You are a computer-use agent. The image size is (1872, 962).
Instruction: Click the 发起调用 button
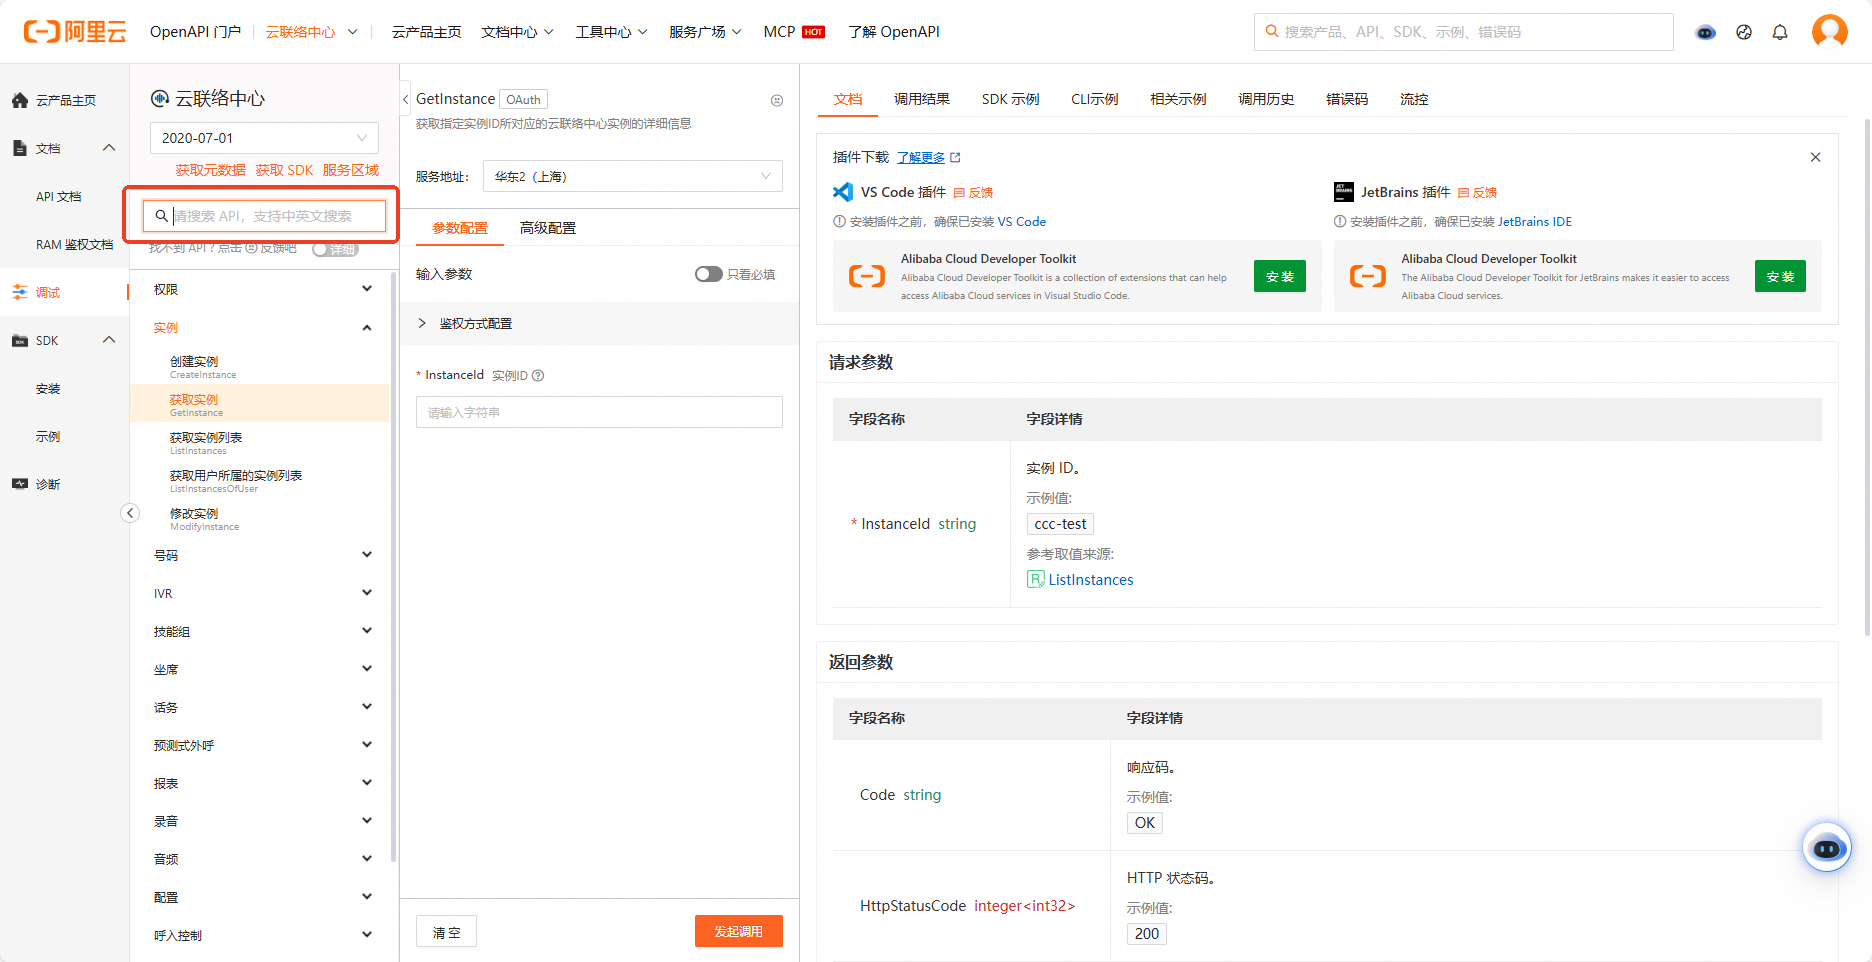pyautogui.click(x=738, y=931)
